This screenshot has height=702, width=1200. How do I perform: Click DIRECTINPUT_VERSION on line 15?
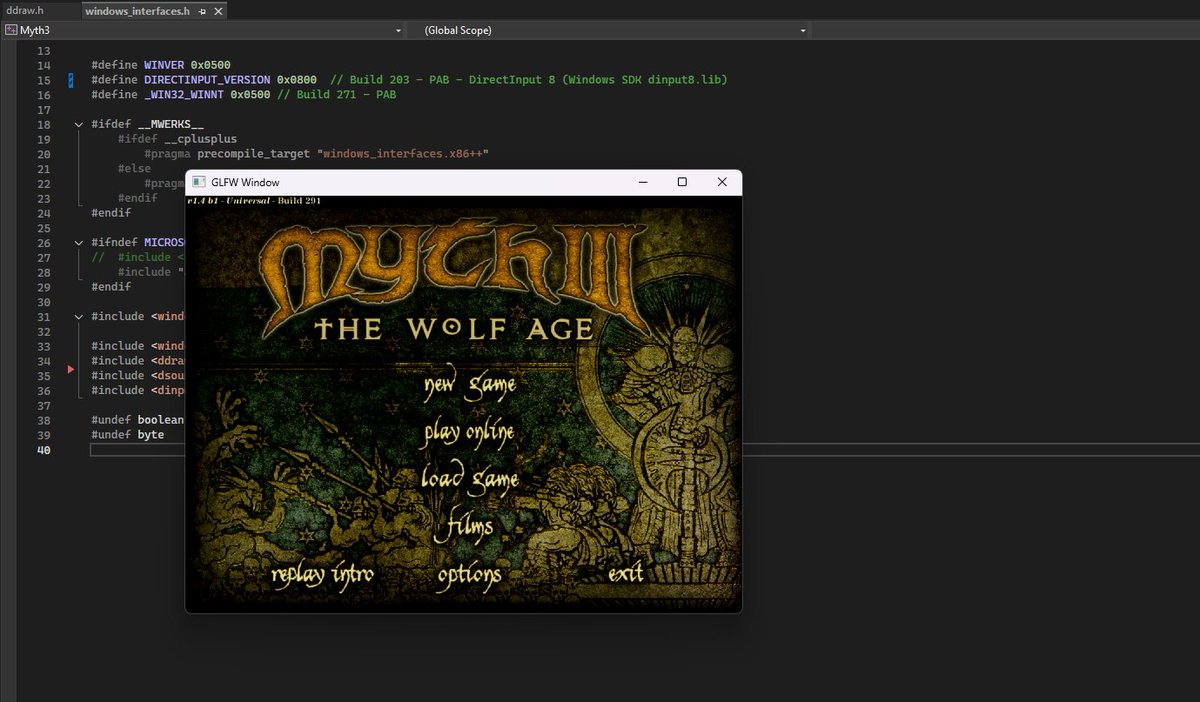(x=206, y=80)
